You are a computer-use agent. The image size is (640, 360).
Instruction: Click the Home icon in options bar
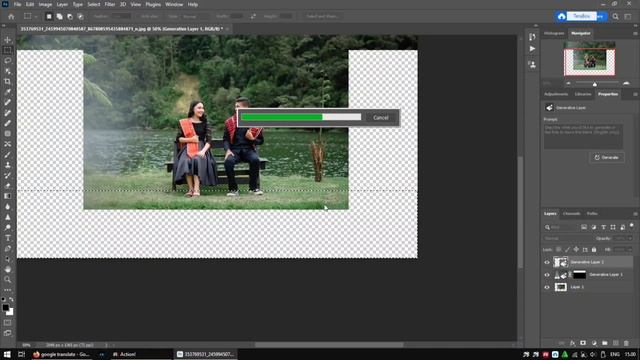coord(11,16)
